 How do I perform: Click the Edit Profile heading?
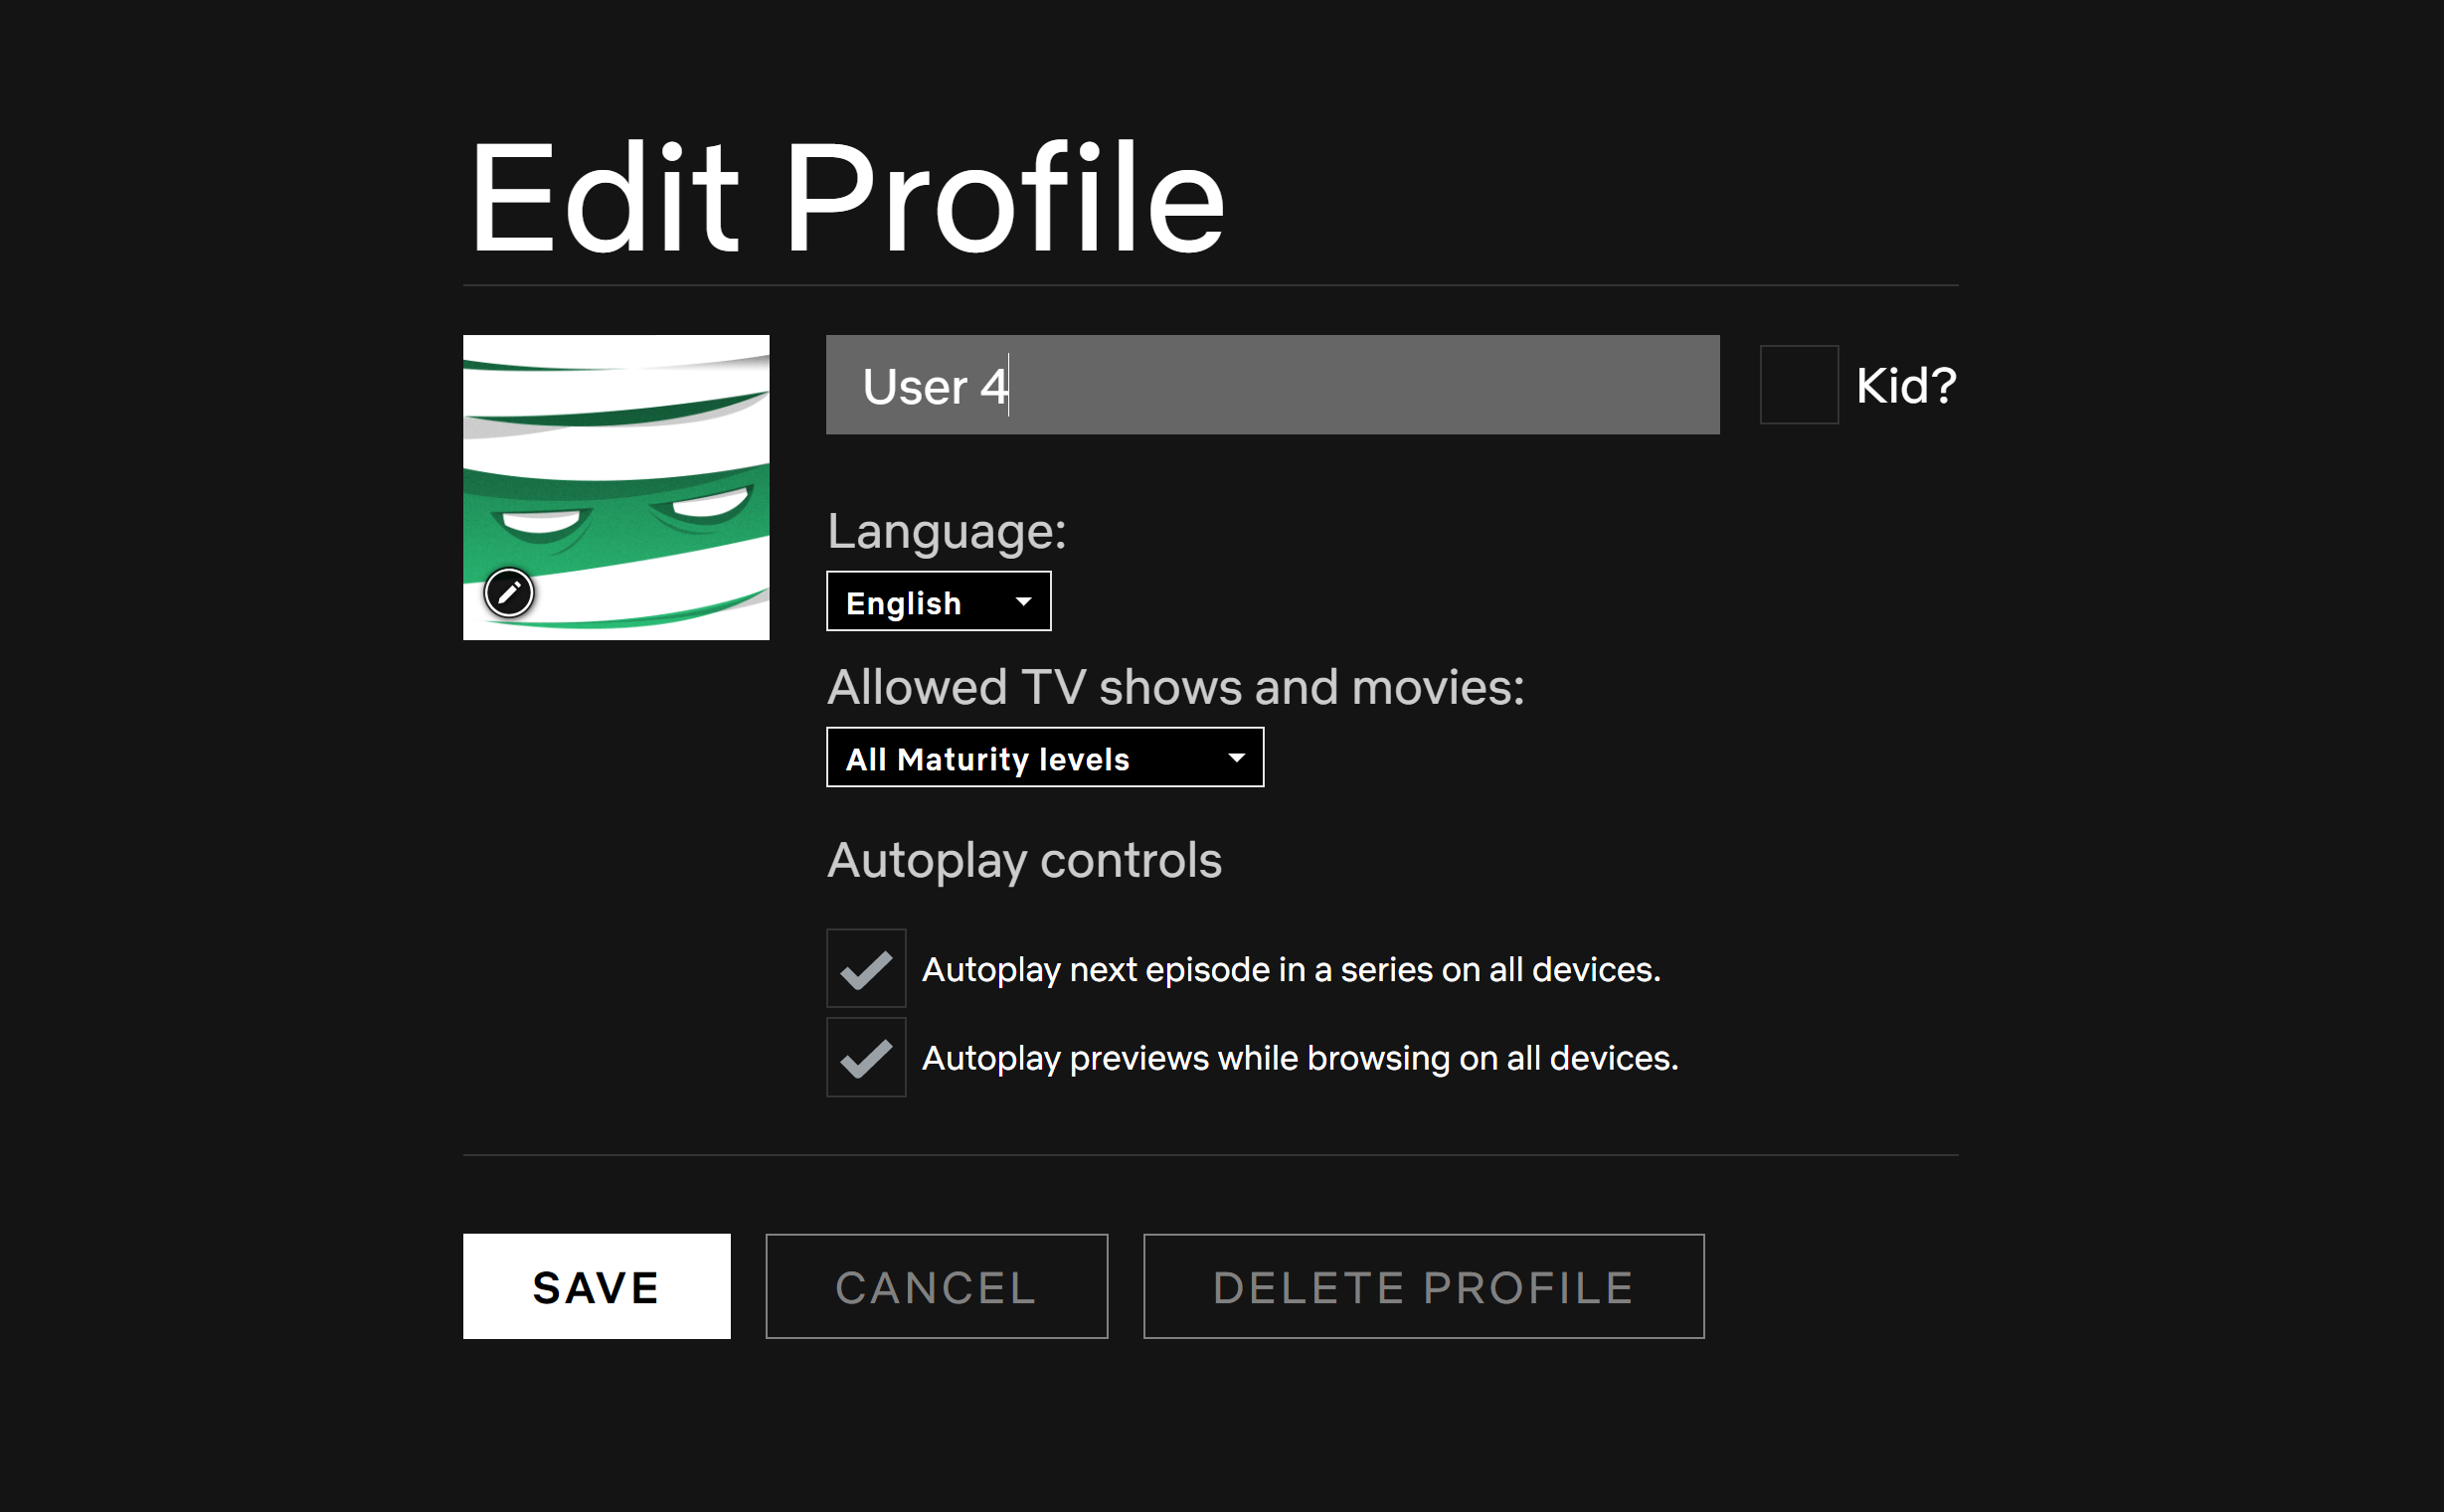(x=846, y=197)
